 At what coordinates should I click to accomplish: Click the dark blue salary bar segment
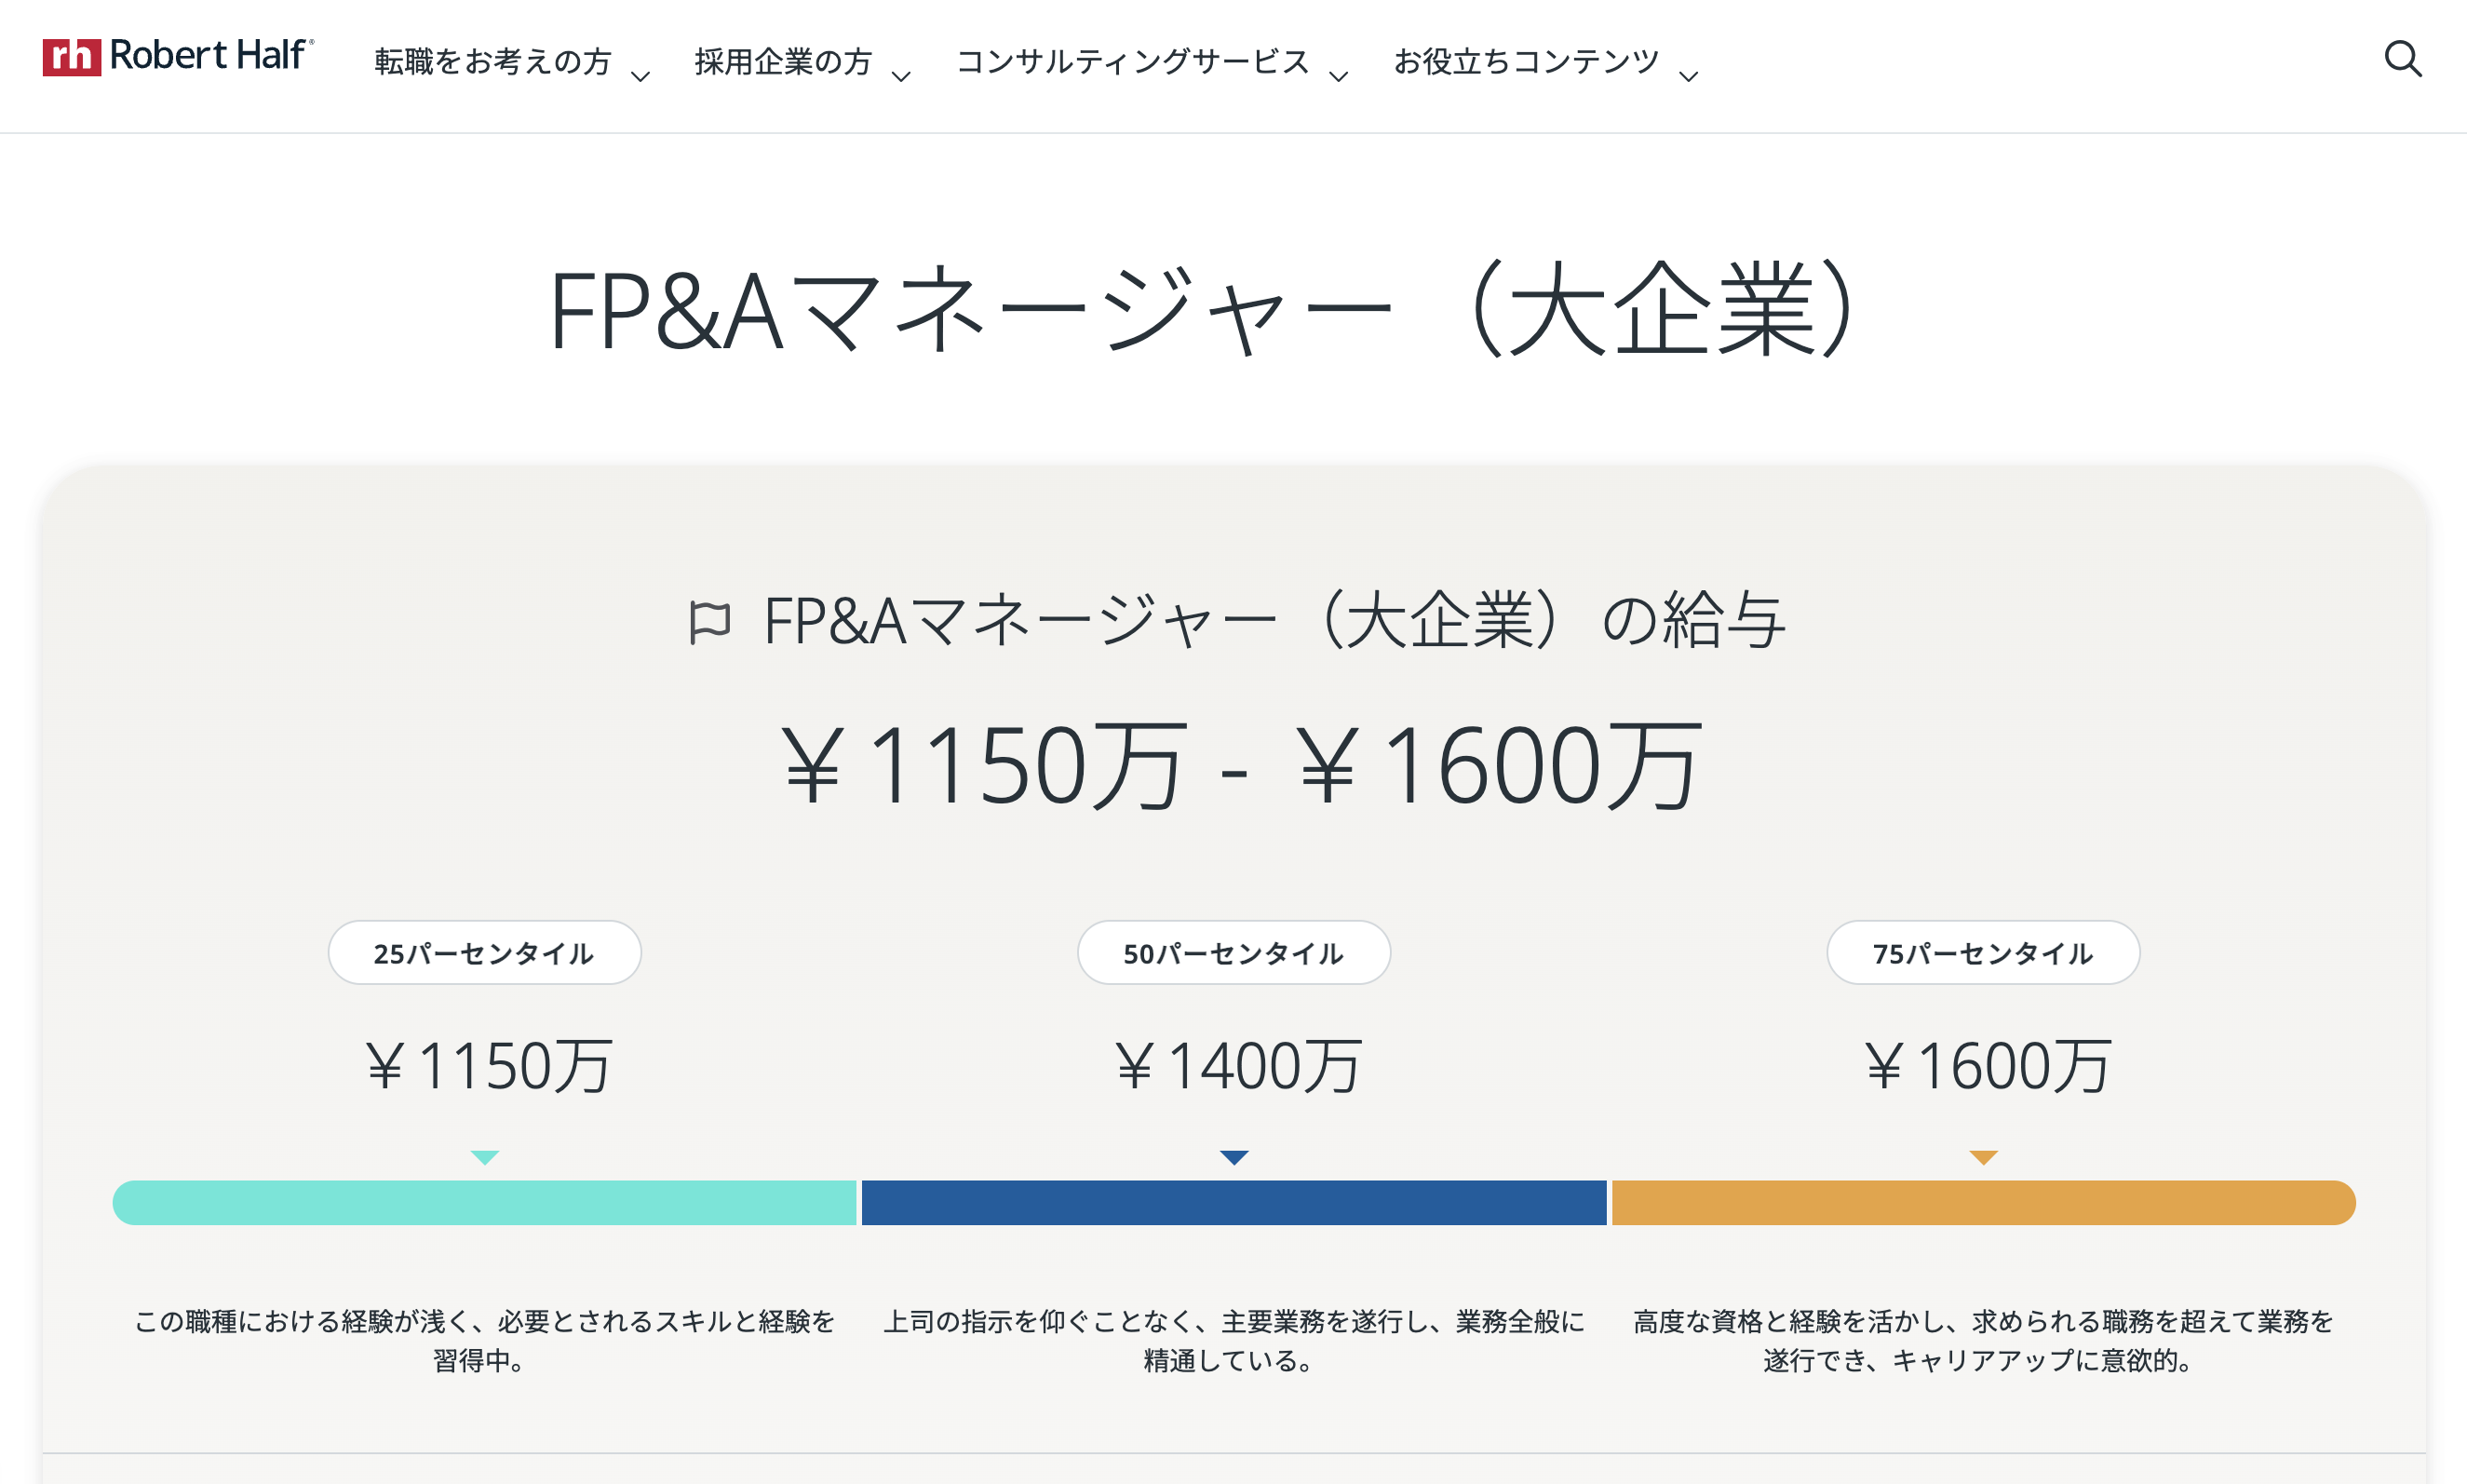1234,1203
